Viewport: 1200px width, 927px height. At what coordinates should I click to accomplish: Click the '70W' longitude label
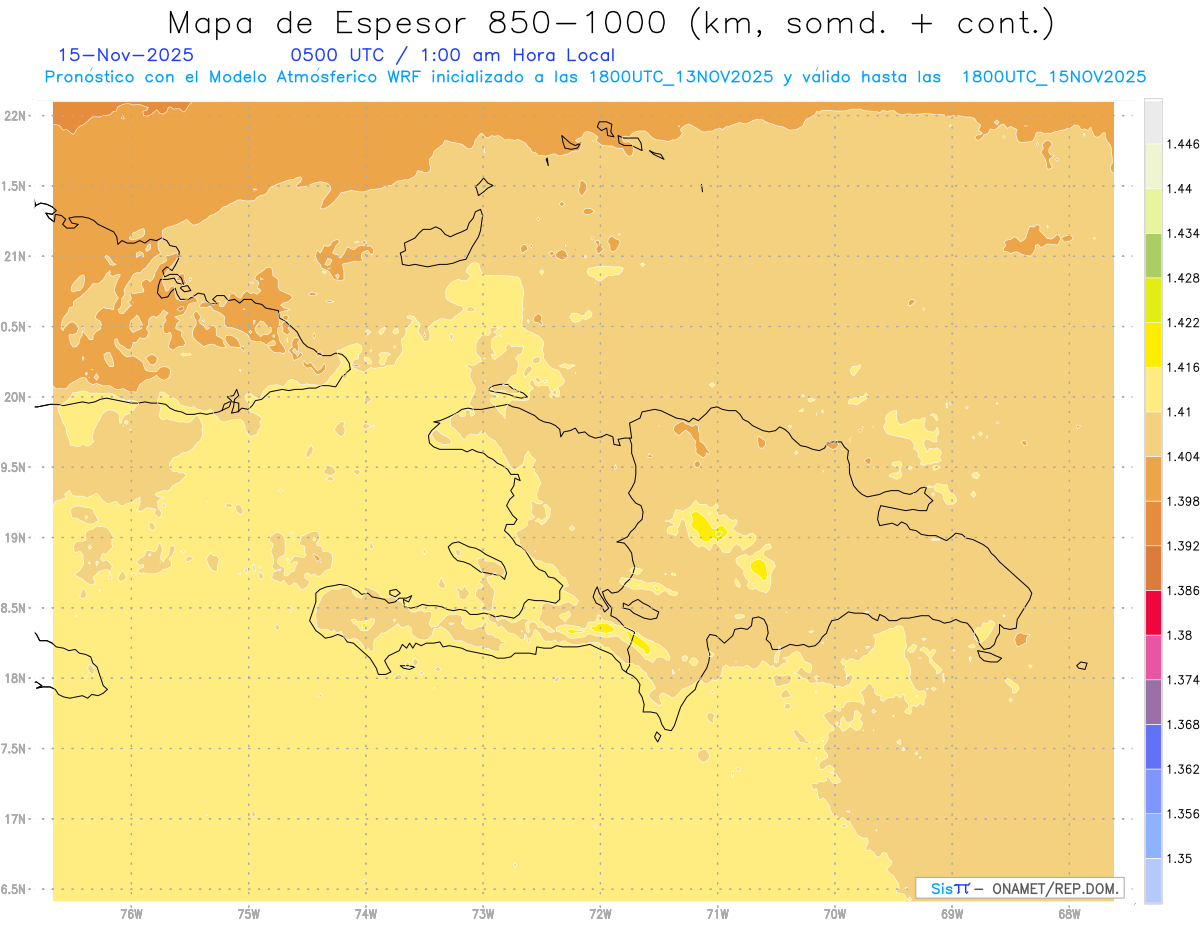pyautogui.click(x=835, y=914)
